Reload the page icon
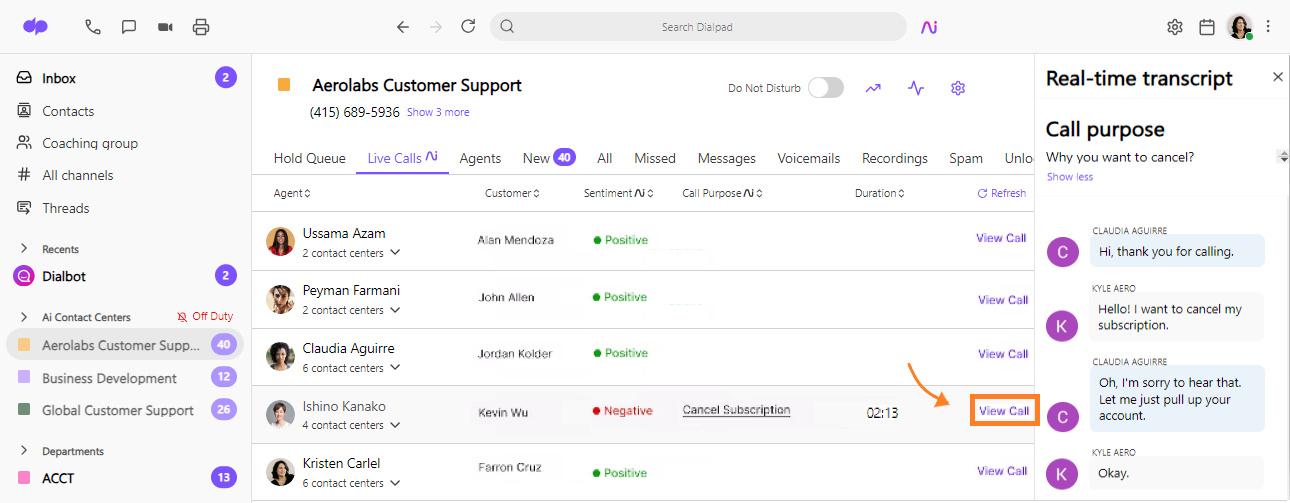Viewport: 1290px width, 503px height. click(x=468, y=27)
